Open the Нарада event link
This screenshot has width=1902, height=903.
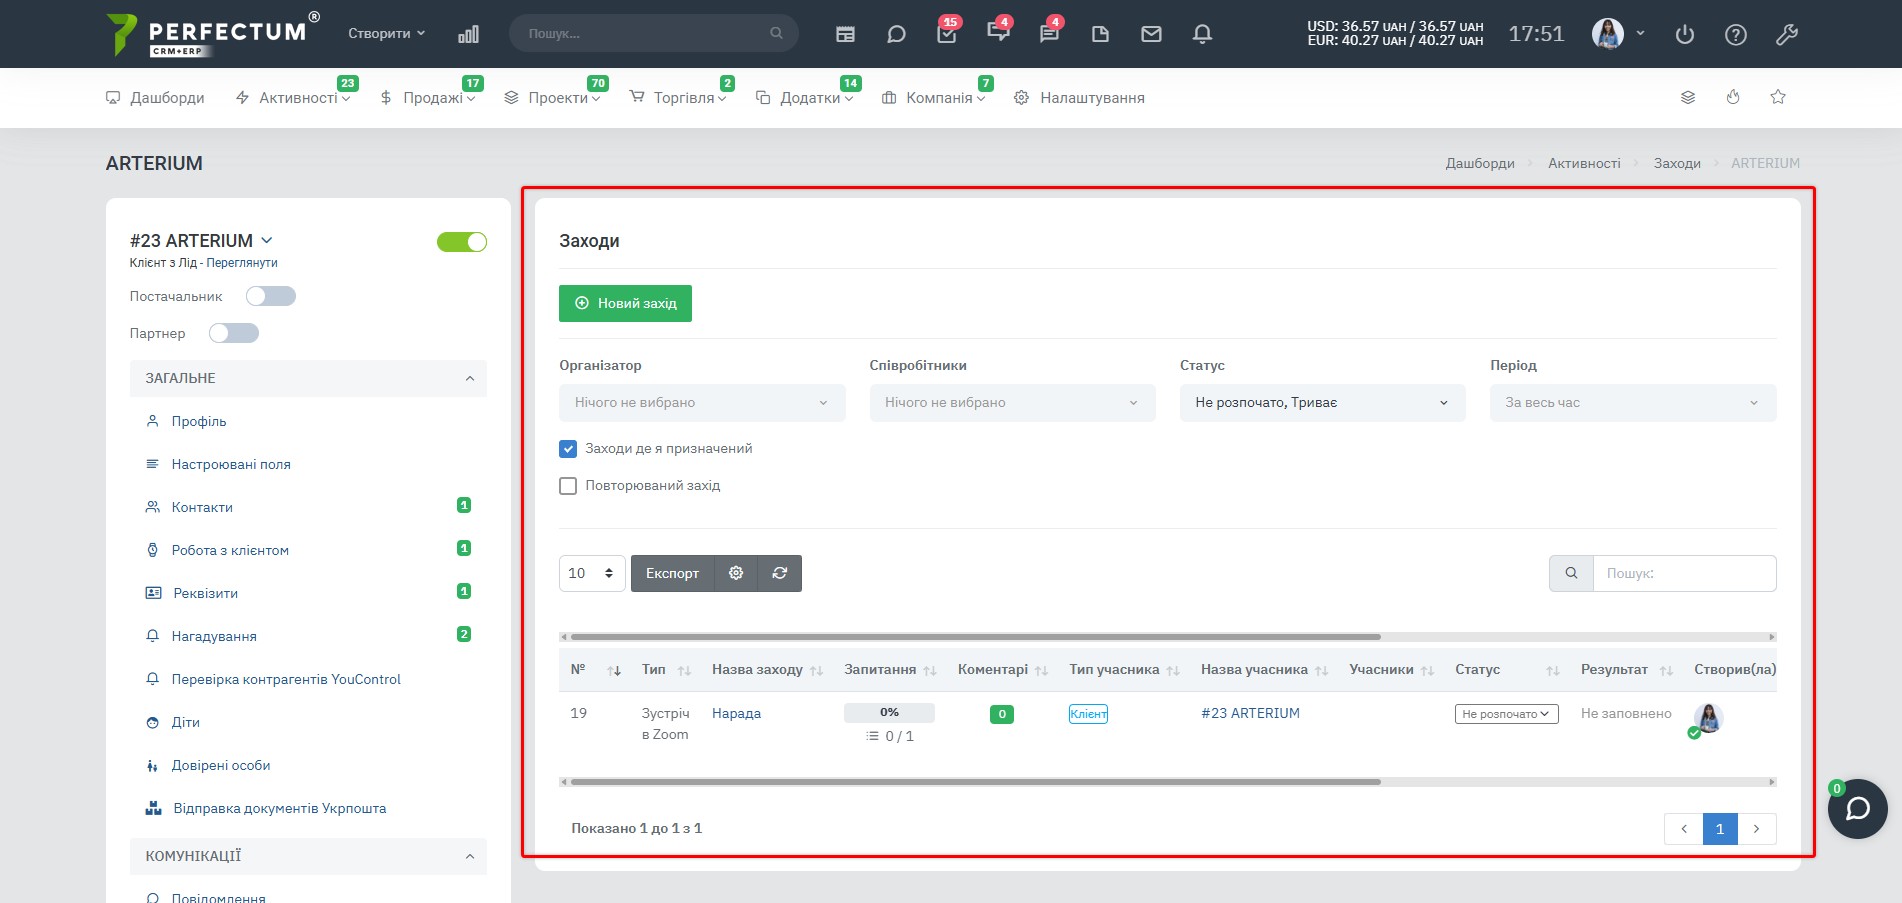click(x=736, y=713)
